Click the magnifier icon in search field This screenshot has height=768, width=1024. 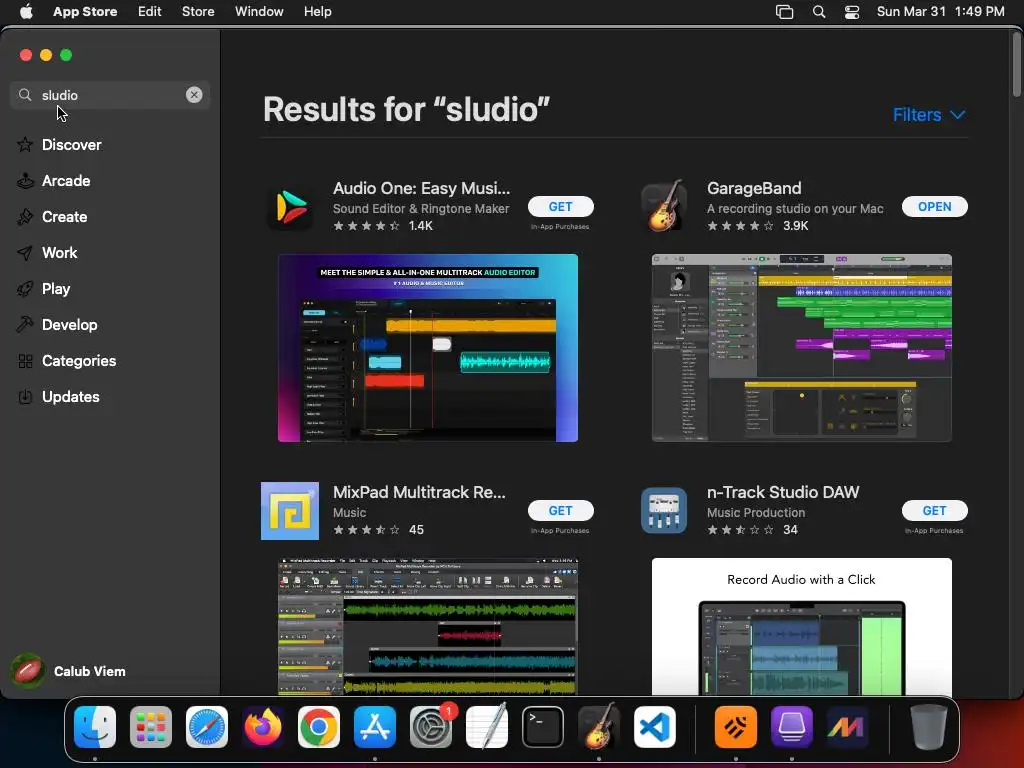point(25,95)
